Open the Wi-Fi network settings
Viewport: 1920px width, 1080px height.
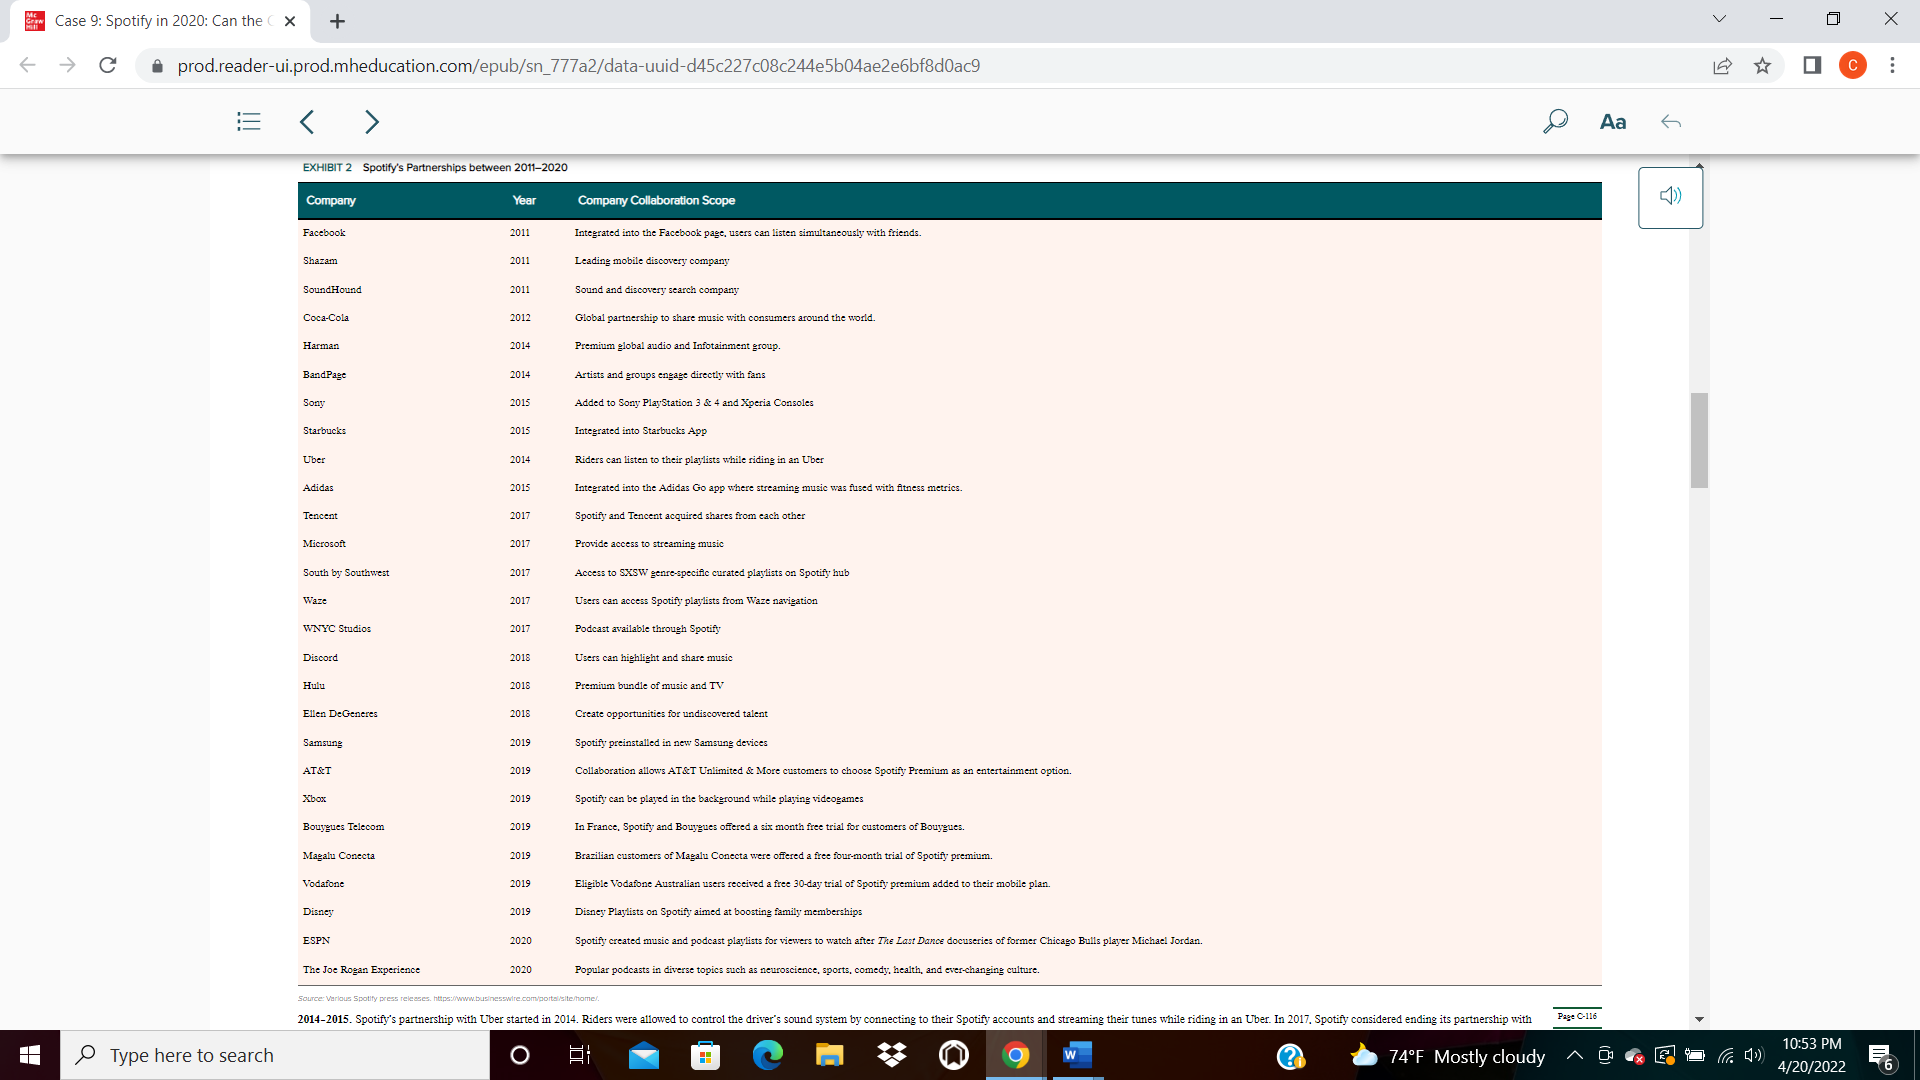click(1726, 1055)
